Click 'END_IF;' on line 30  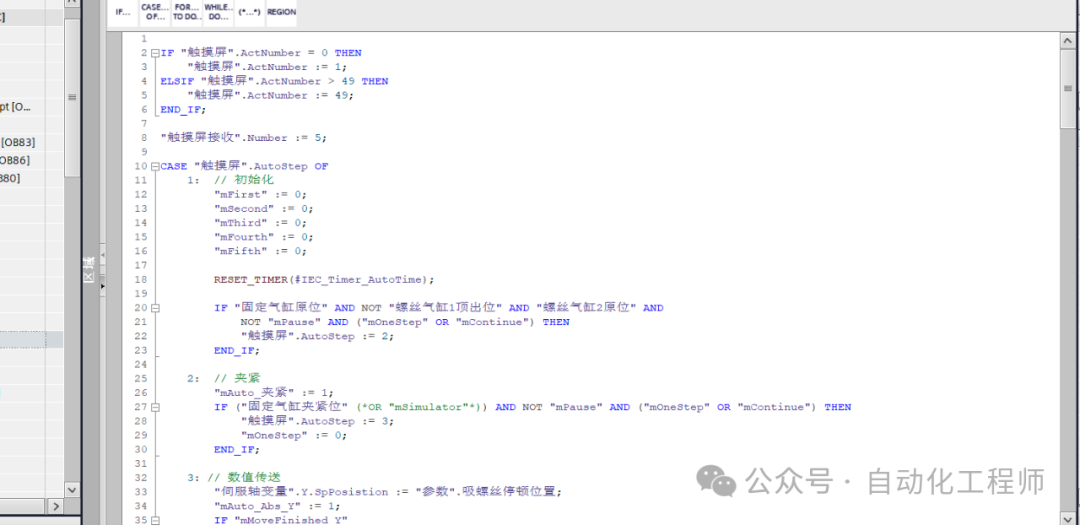click(x=237, y=450)
